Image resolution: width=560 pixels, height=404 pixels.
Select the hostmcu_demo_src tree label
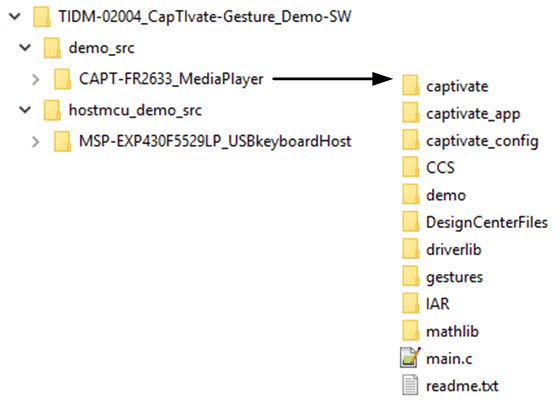[135, 110]
